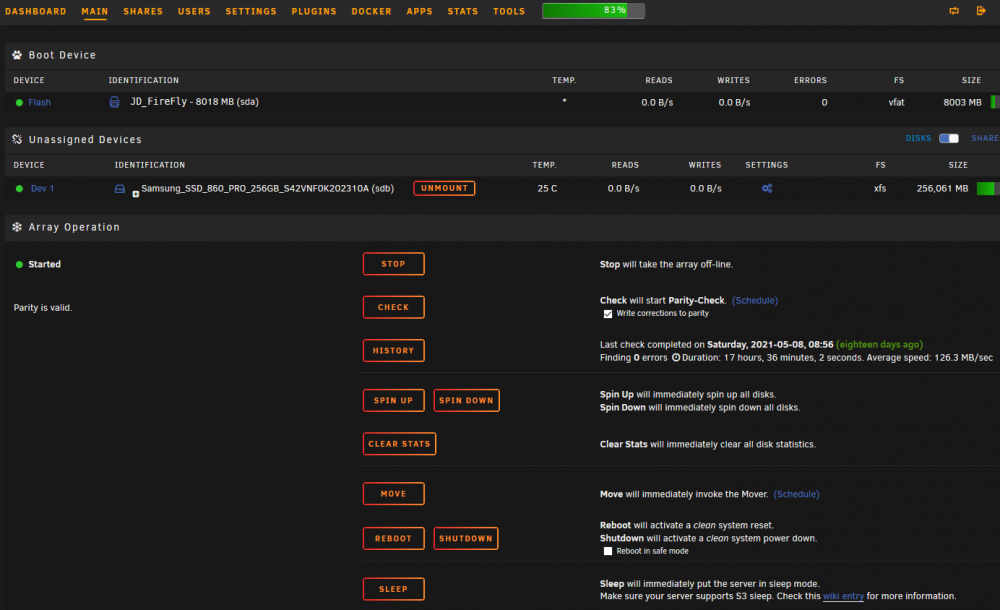
Task: Put the server to Sleep
Action: tap(393, 589)
